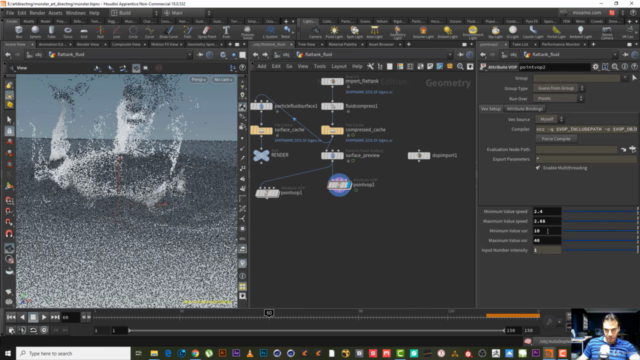Click the Minimum Value vor field

[547, 231]
